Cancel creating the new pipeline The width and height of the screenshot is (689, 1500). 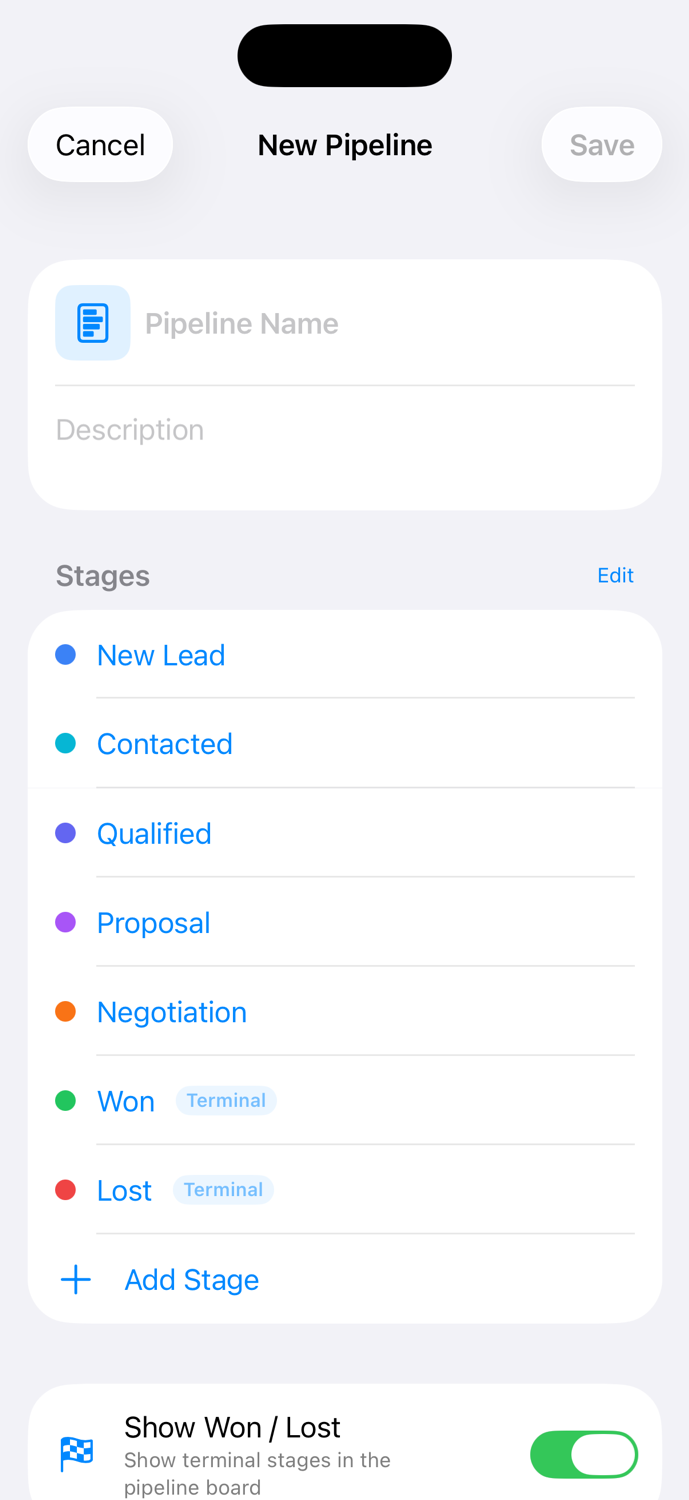click(x=100, y=143)
